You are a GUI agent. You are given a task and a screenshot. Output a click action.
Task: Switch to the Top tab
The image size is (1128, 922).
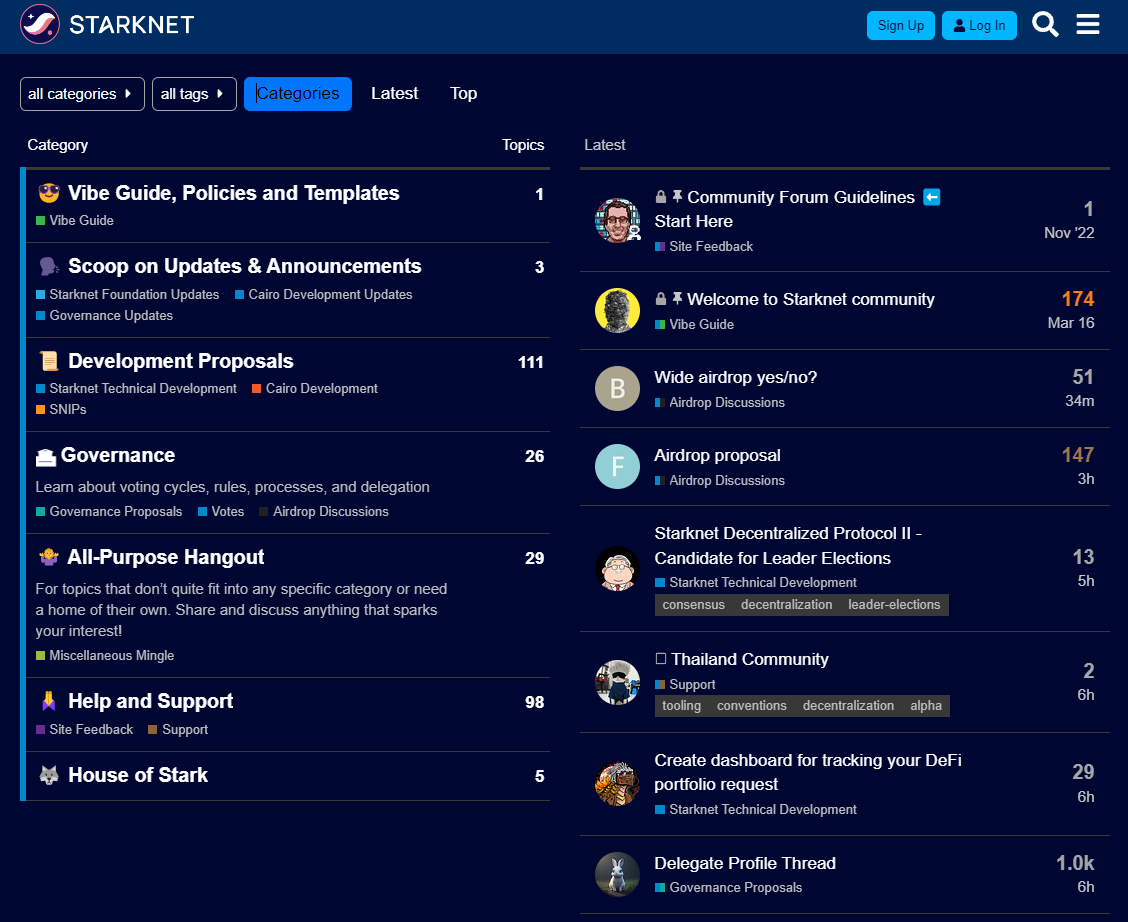(x=463, y=93)
